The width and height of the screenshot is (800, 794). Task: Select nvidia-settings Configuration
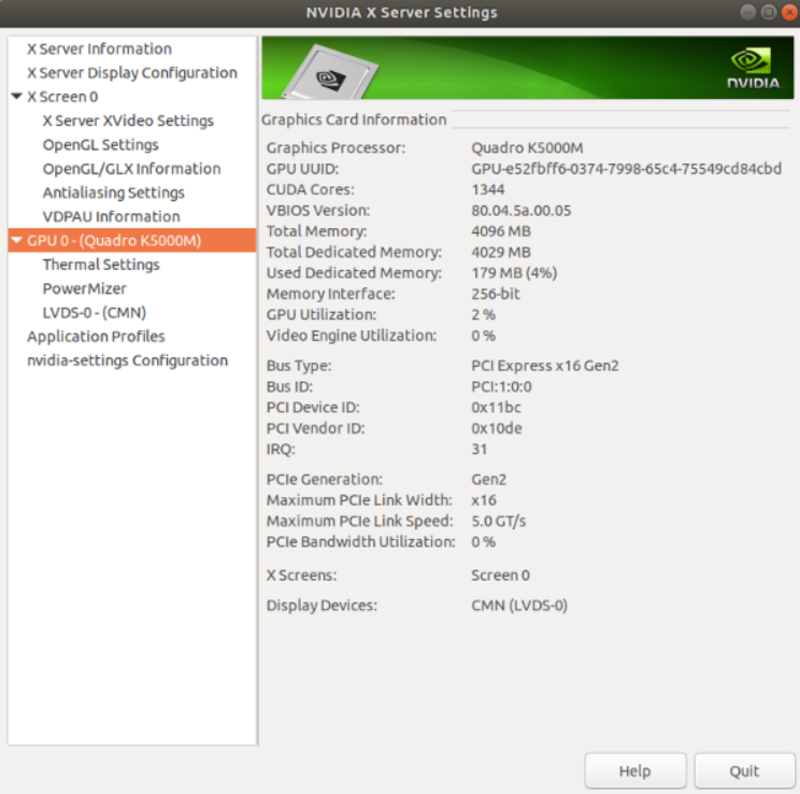(x=127, y=361)
